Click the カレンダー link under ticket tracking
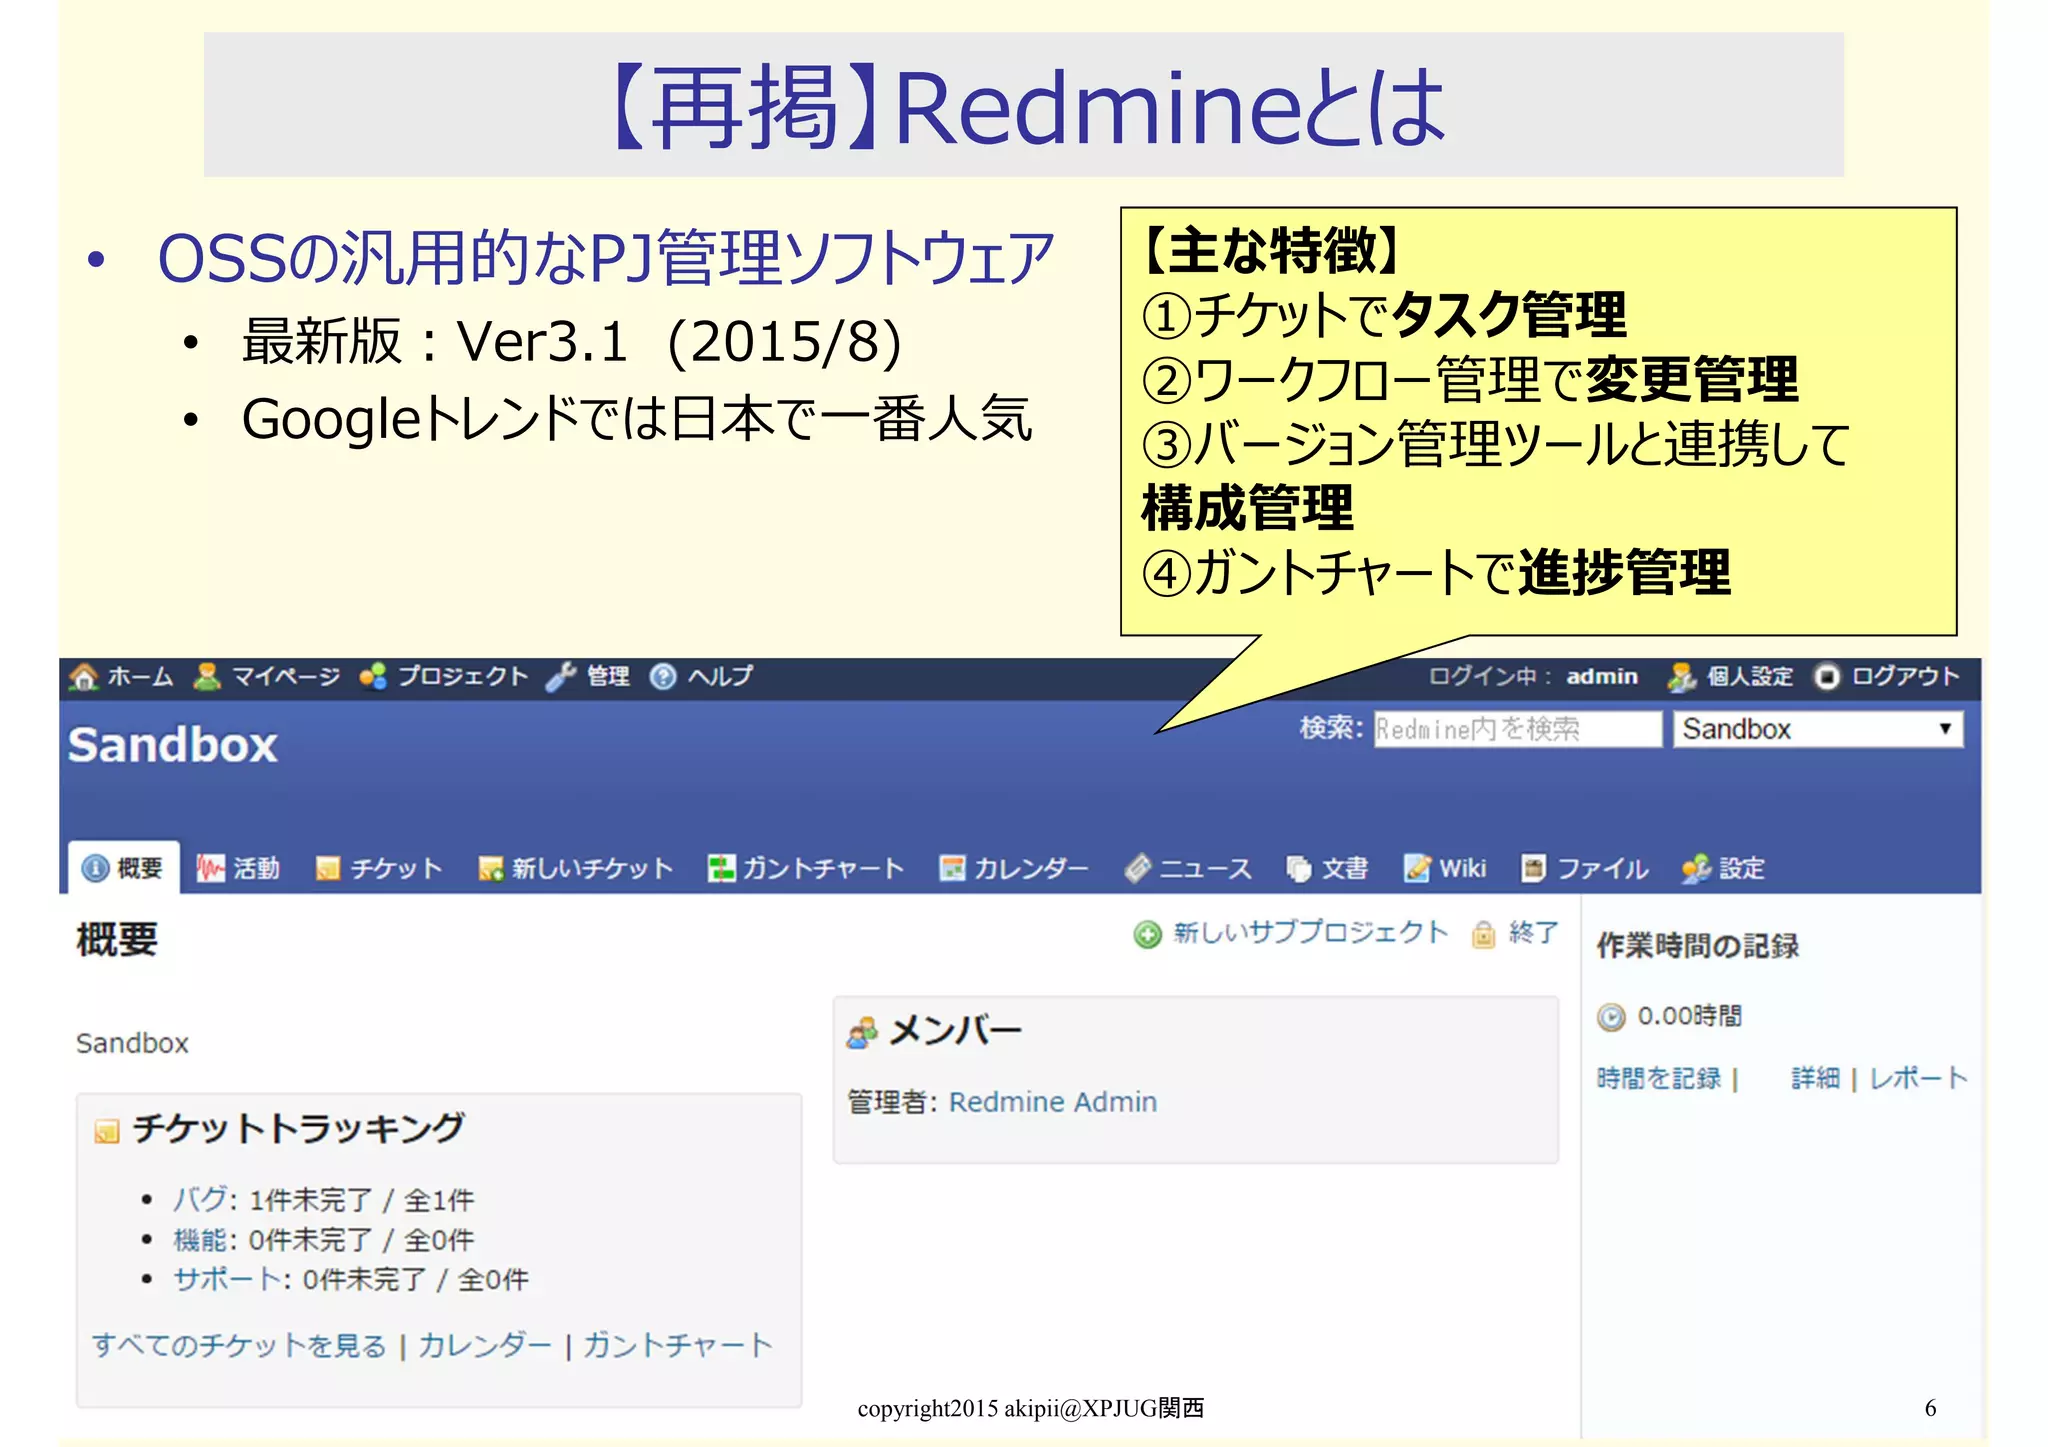This screenshot has height=1447, width=2048. click(484, 1346)
